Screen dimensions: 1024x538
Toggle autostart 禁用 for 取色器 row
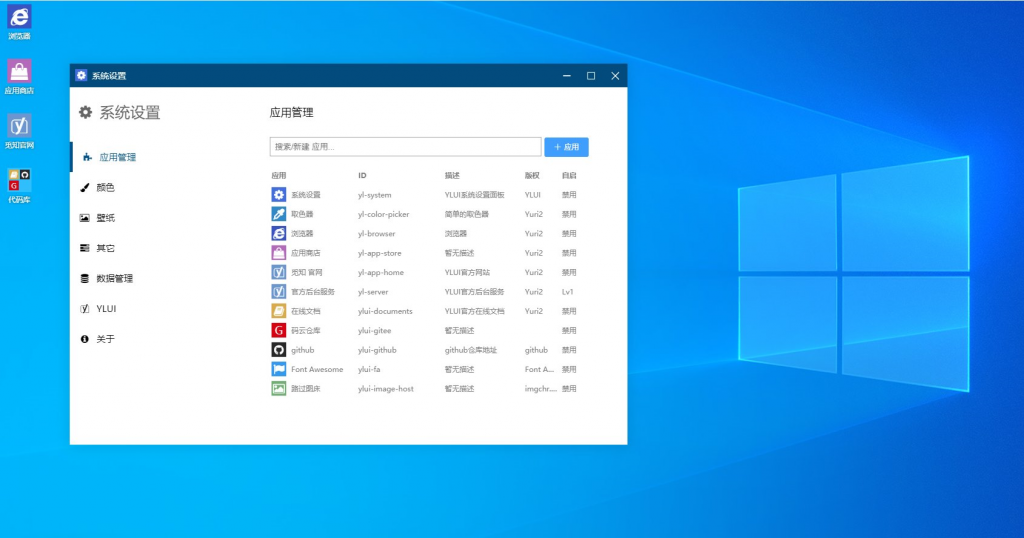tap(569, 214)
